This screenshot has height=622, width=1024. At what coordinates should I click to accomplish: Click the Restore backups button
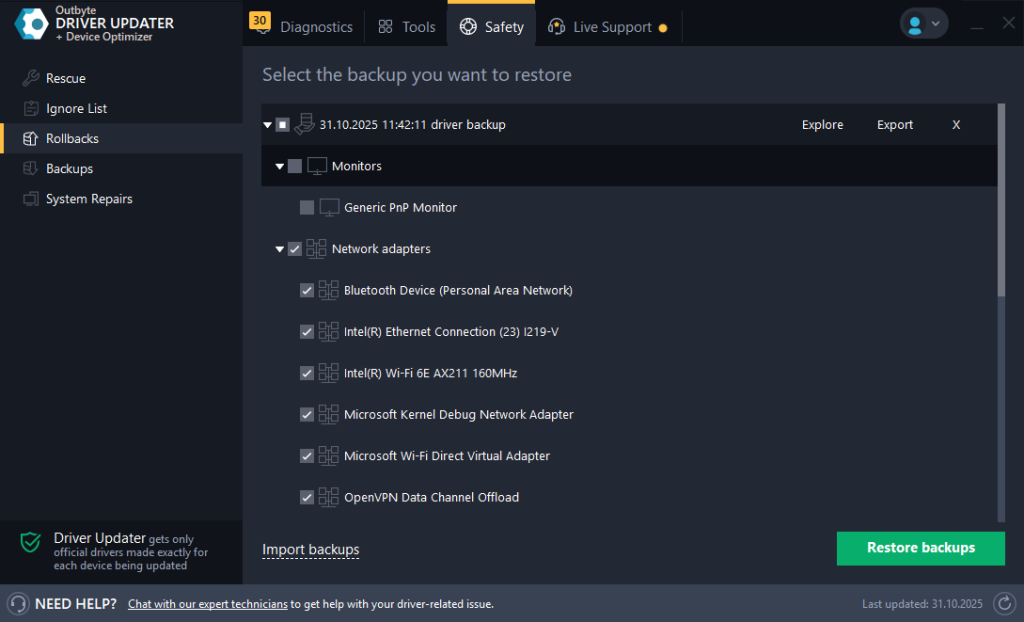[920, 548]
